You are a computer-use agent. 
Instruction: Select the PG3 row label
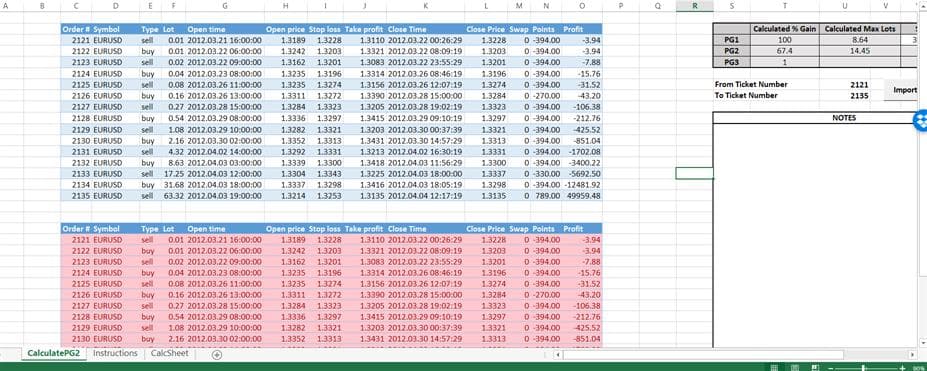coord(732,62)
